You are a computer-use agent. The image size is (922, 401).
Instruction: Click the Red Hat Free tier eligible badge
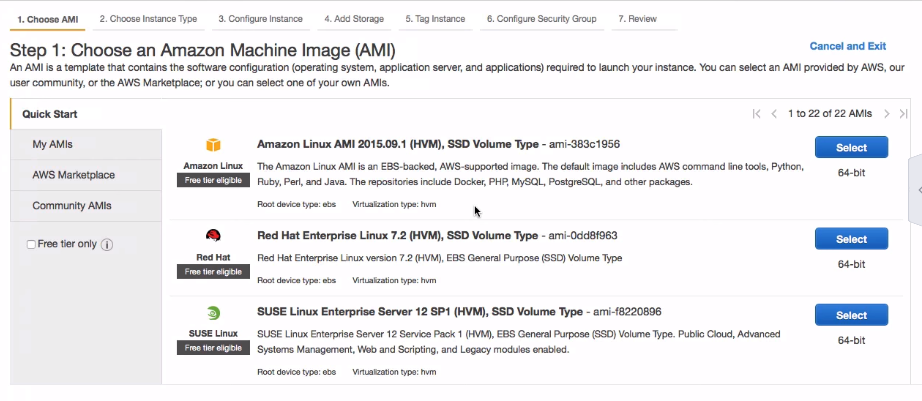(x=213, y=272)
